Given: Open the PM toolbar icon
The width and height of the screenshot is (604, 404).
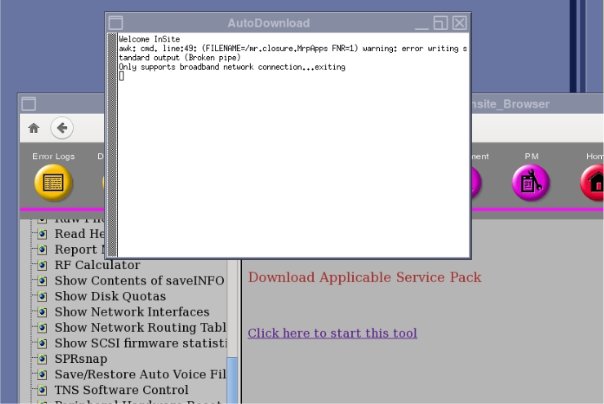Looking at the screenshot, I should (x=531, y=181).
